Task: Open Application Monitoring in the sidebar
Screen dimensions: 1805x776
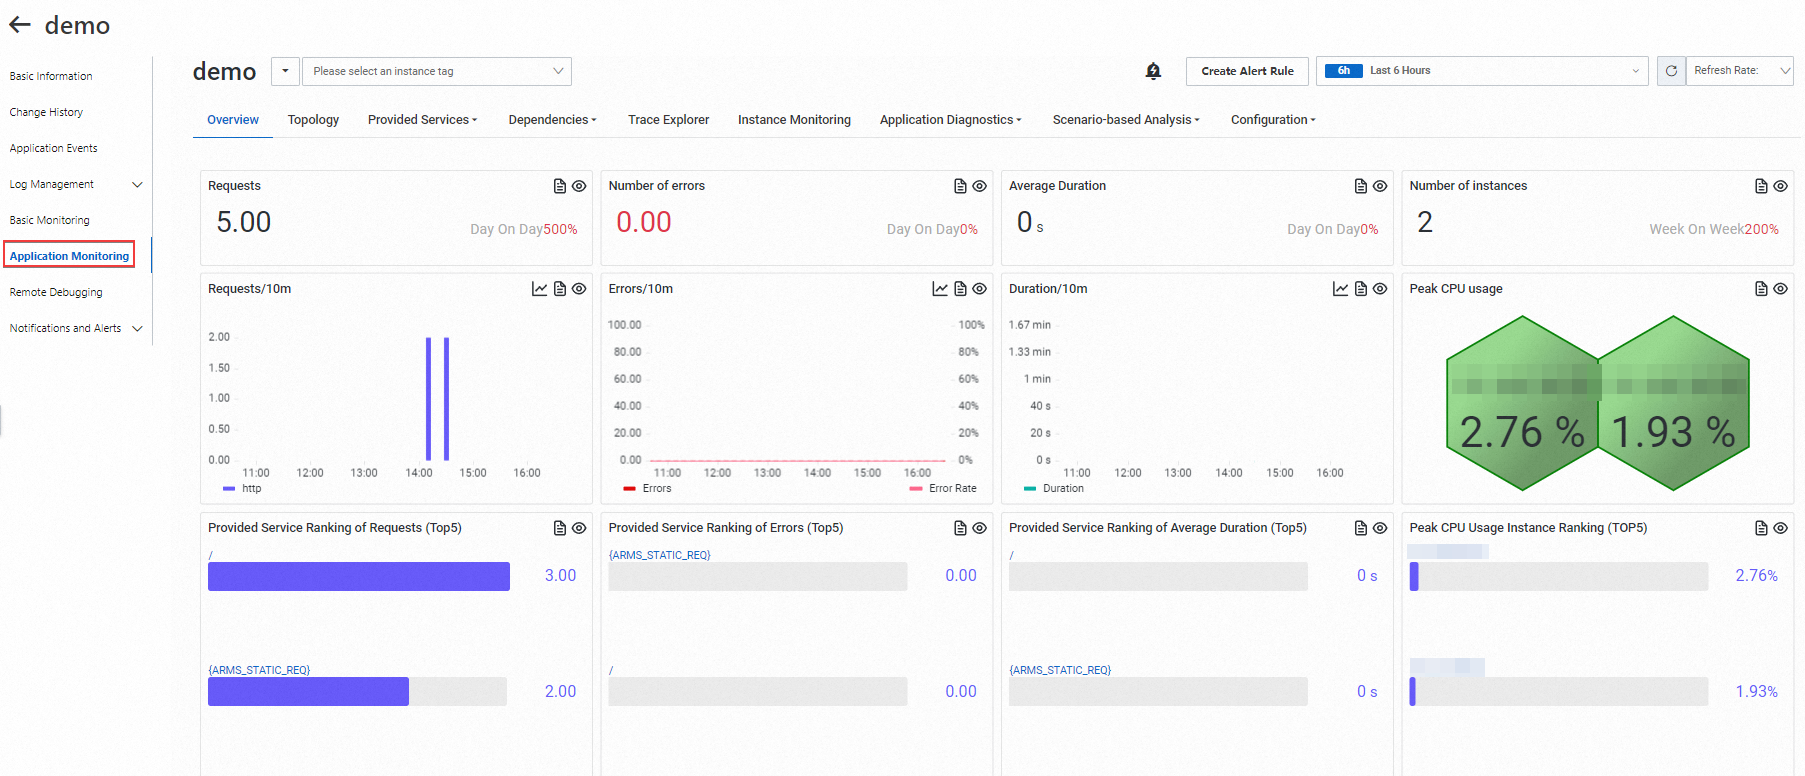Action: [69, 256]
